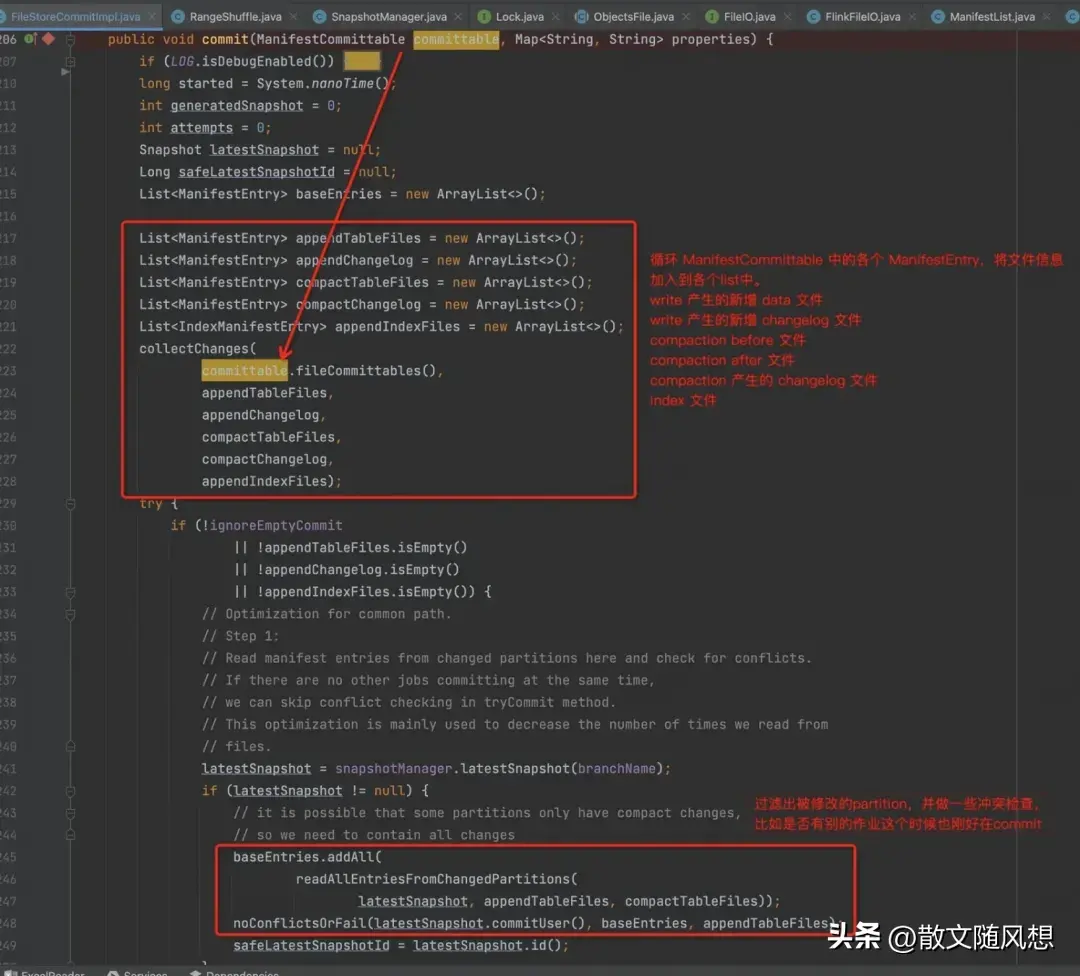Viewport: 1080px width, 976px height.
Task: Close the FlinkFileIO.java tab
Action: [913, 17]
